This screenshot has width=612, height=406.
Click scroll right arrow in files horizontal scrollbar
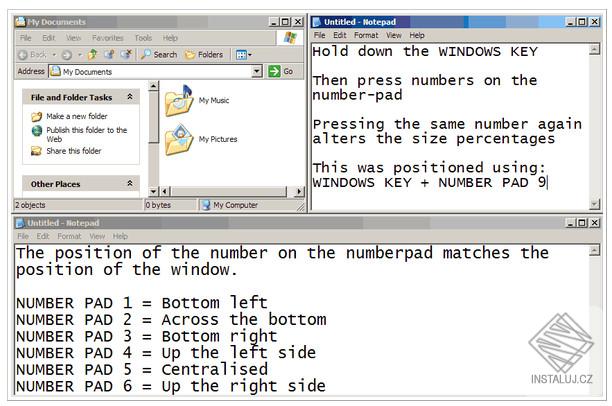(x=299, y=191)
